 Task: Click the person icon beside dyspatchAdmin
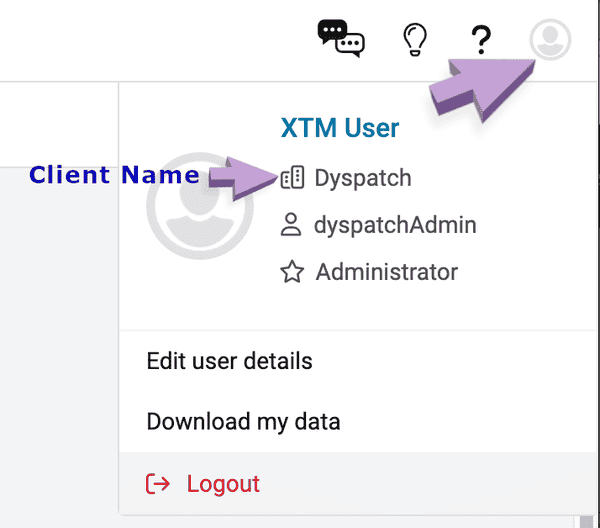pyautogui.click(x=291, y=224)
